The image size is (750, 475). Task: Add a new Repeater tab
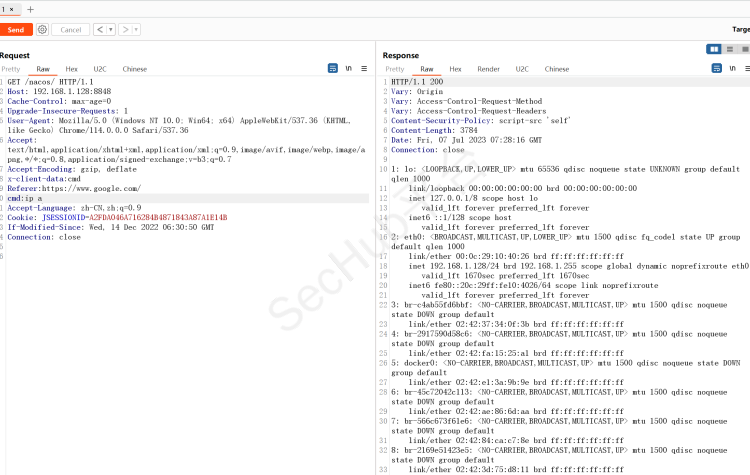tap(30, 9)
